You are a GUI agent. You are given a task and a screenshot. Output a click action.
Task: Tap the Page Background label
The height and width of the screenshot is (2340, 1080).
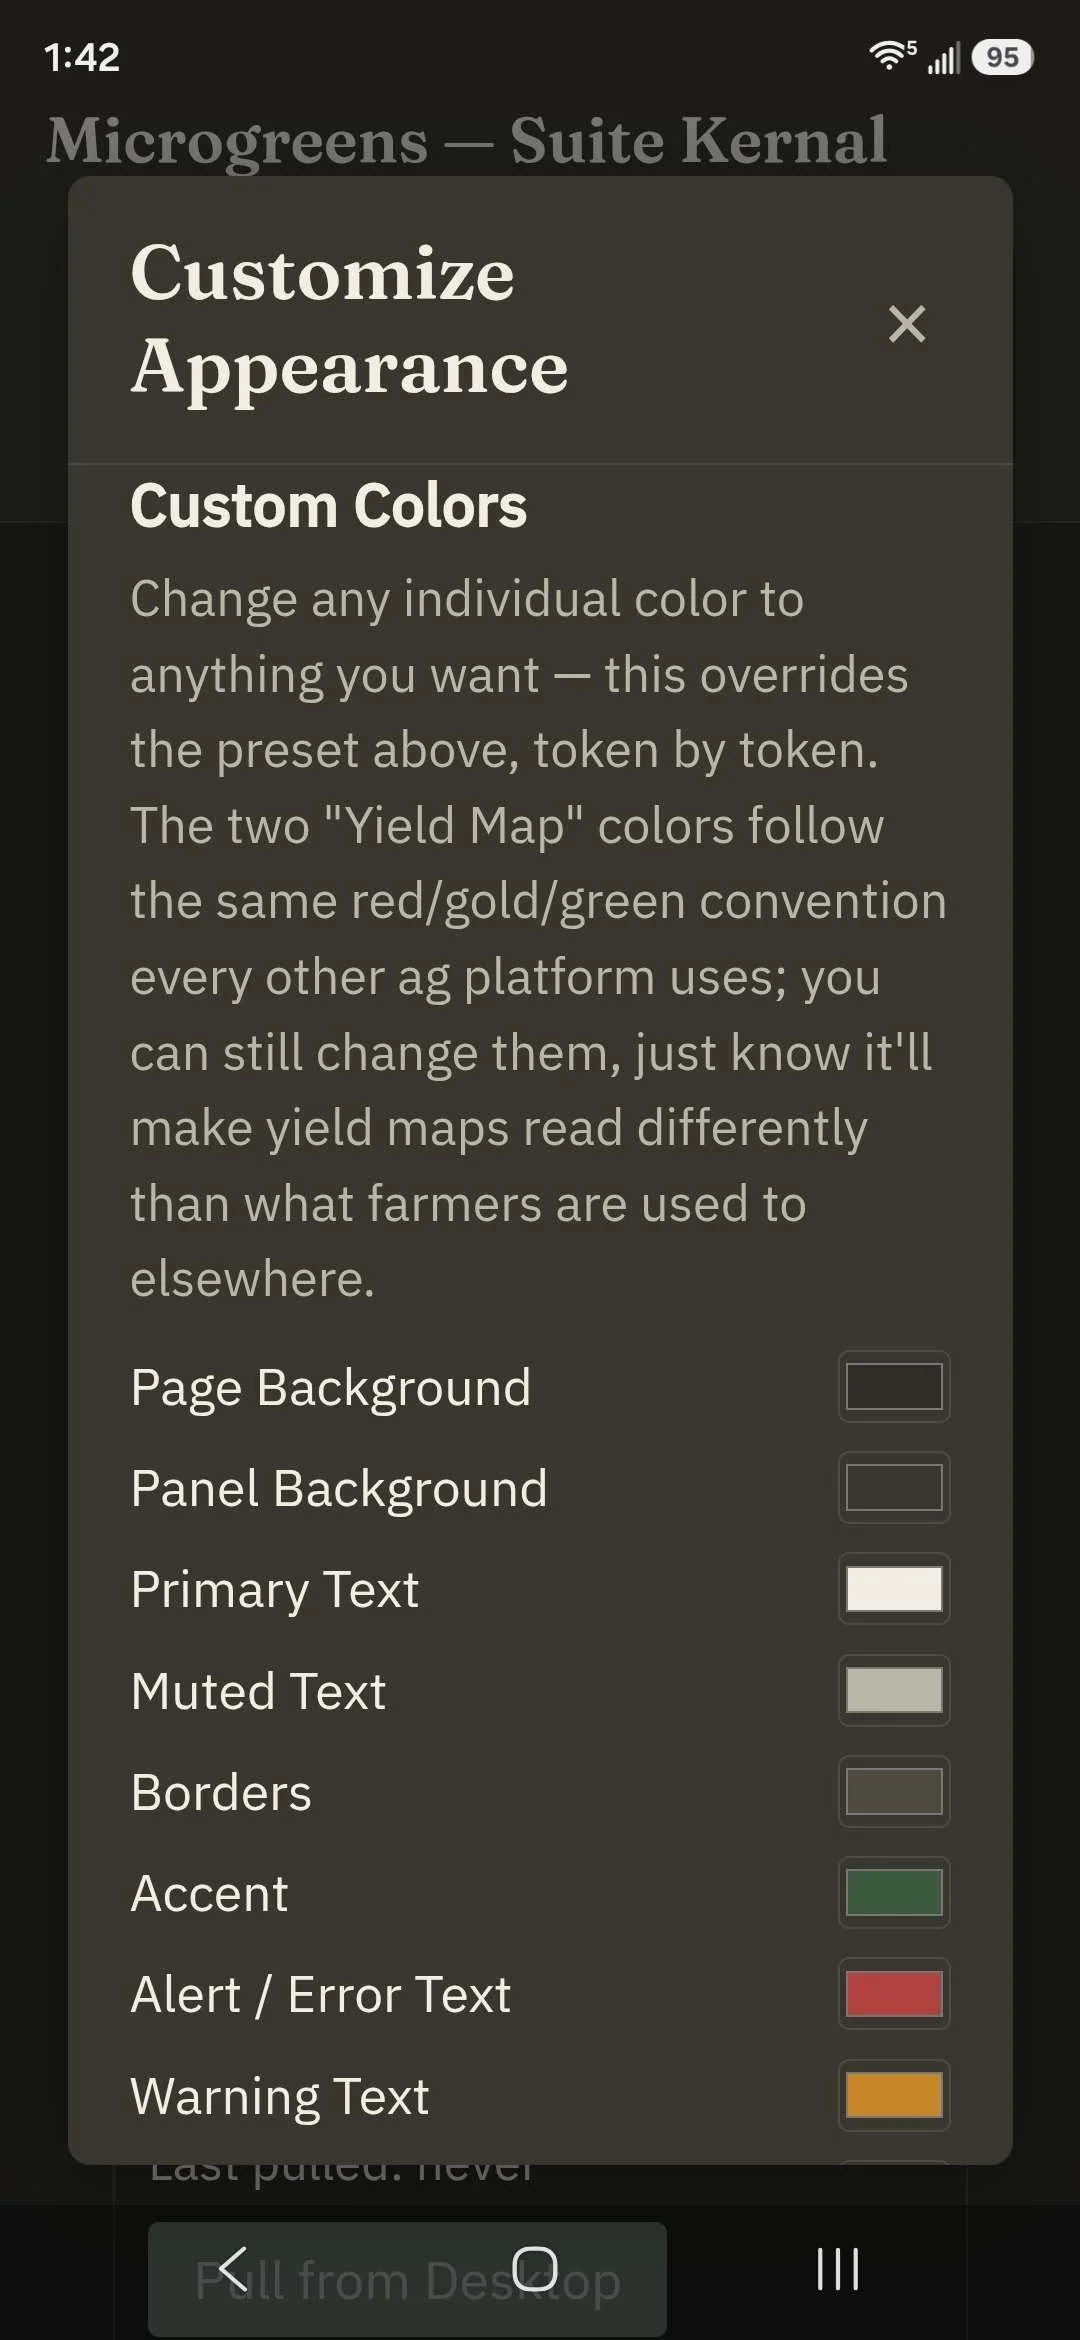331,1388
